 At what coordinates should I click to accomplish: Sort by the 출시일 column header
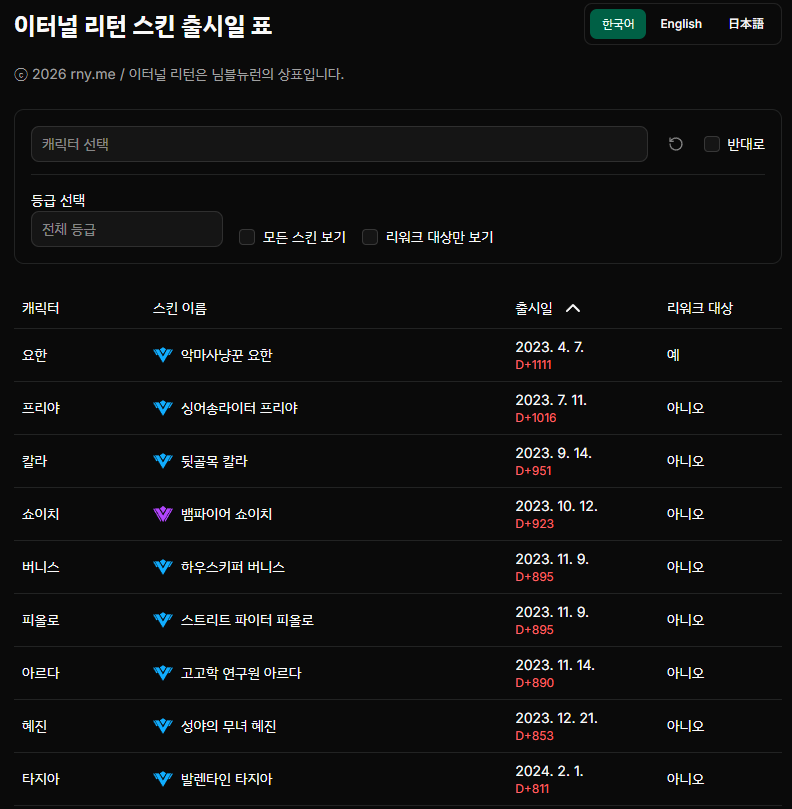534,309
